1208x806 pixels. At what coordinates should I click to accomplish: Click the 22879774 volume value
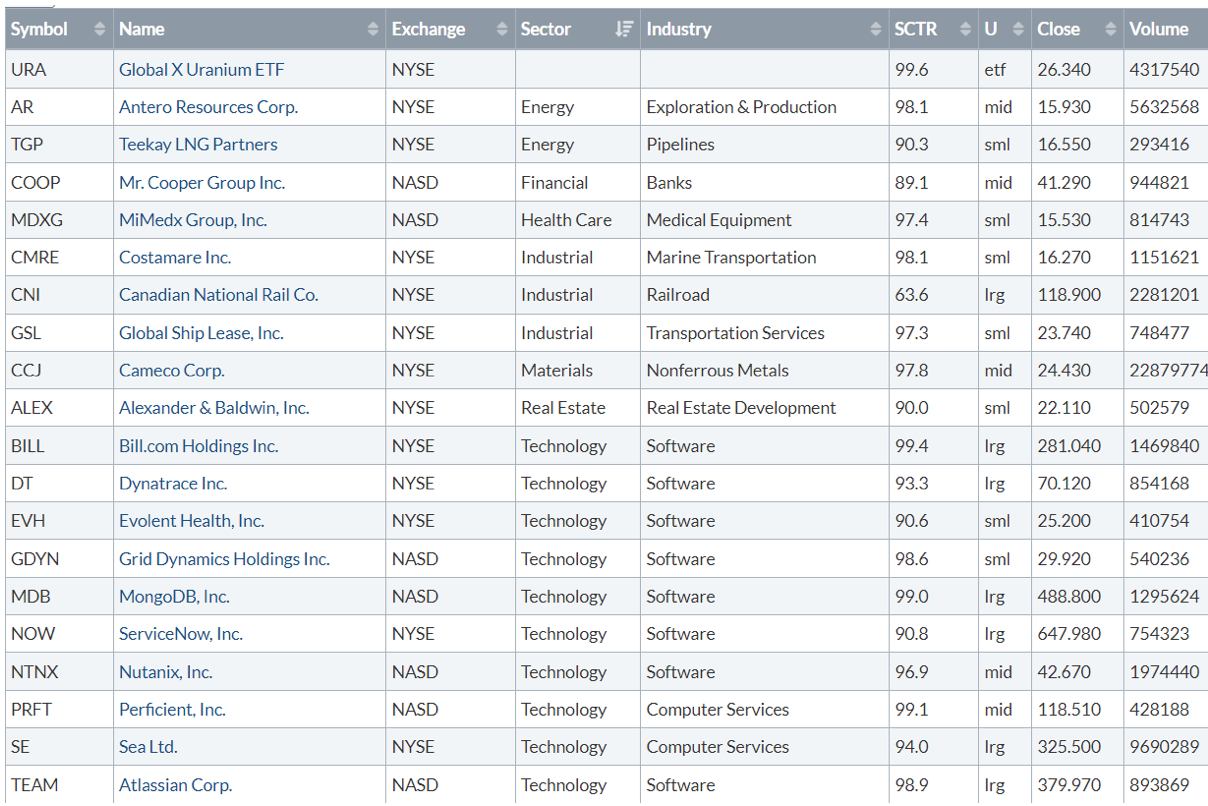pyautogui.click(x=1168, y=370)
